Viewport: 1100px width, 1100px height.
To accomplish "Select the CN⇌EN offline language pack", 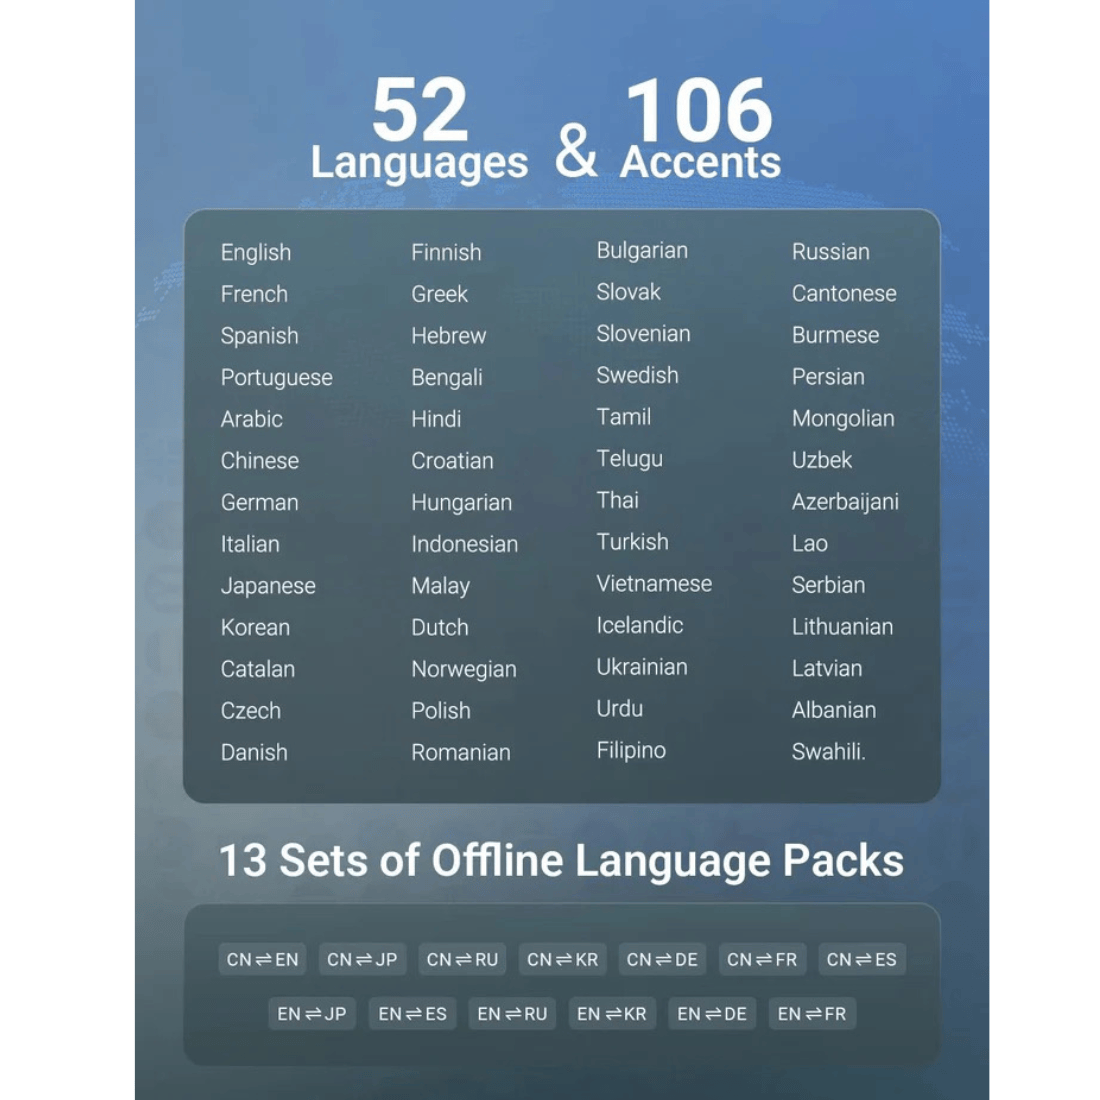I will pos(262,959).
